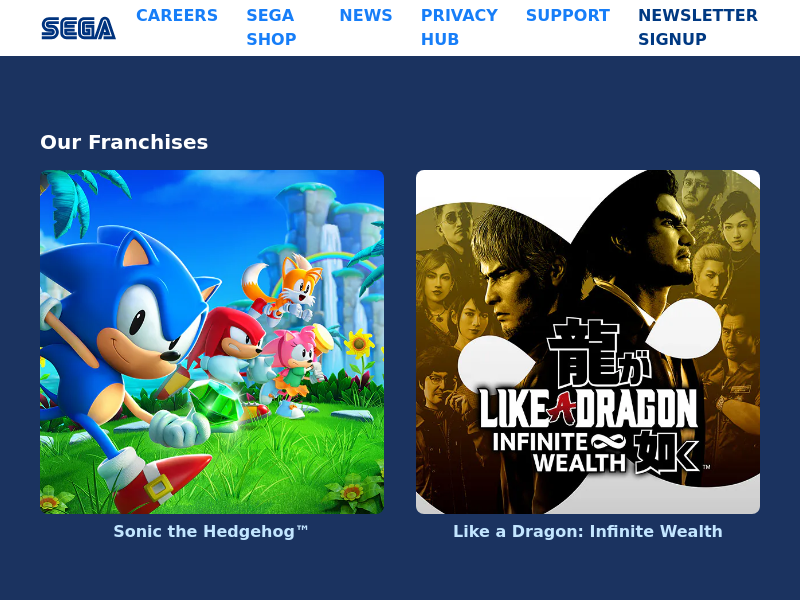The height and width of the screenshot is (600, 800).
Task: Click the Sonic the Hedgehog™ caption link
Action: tap(211, 532)
